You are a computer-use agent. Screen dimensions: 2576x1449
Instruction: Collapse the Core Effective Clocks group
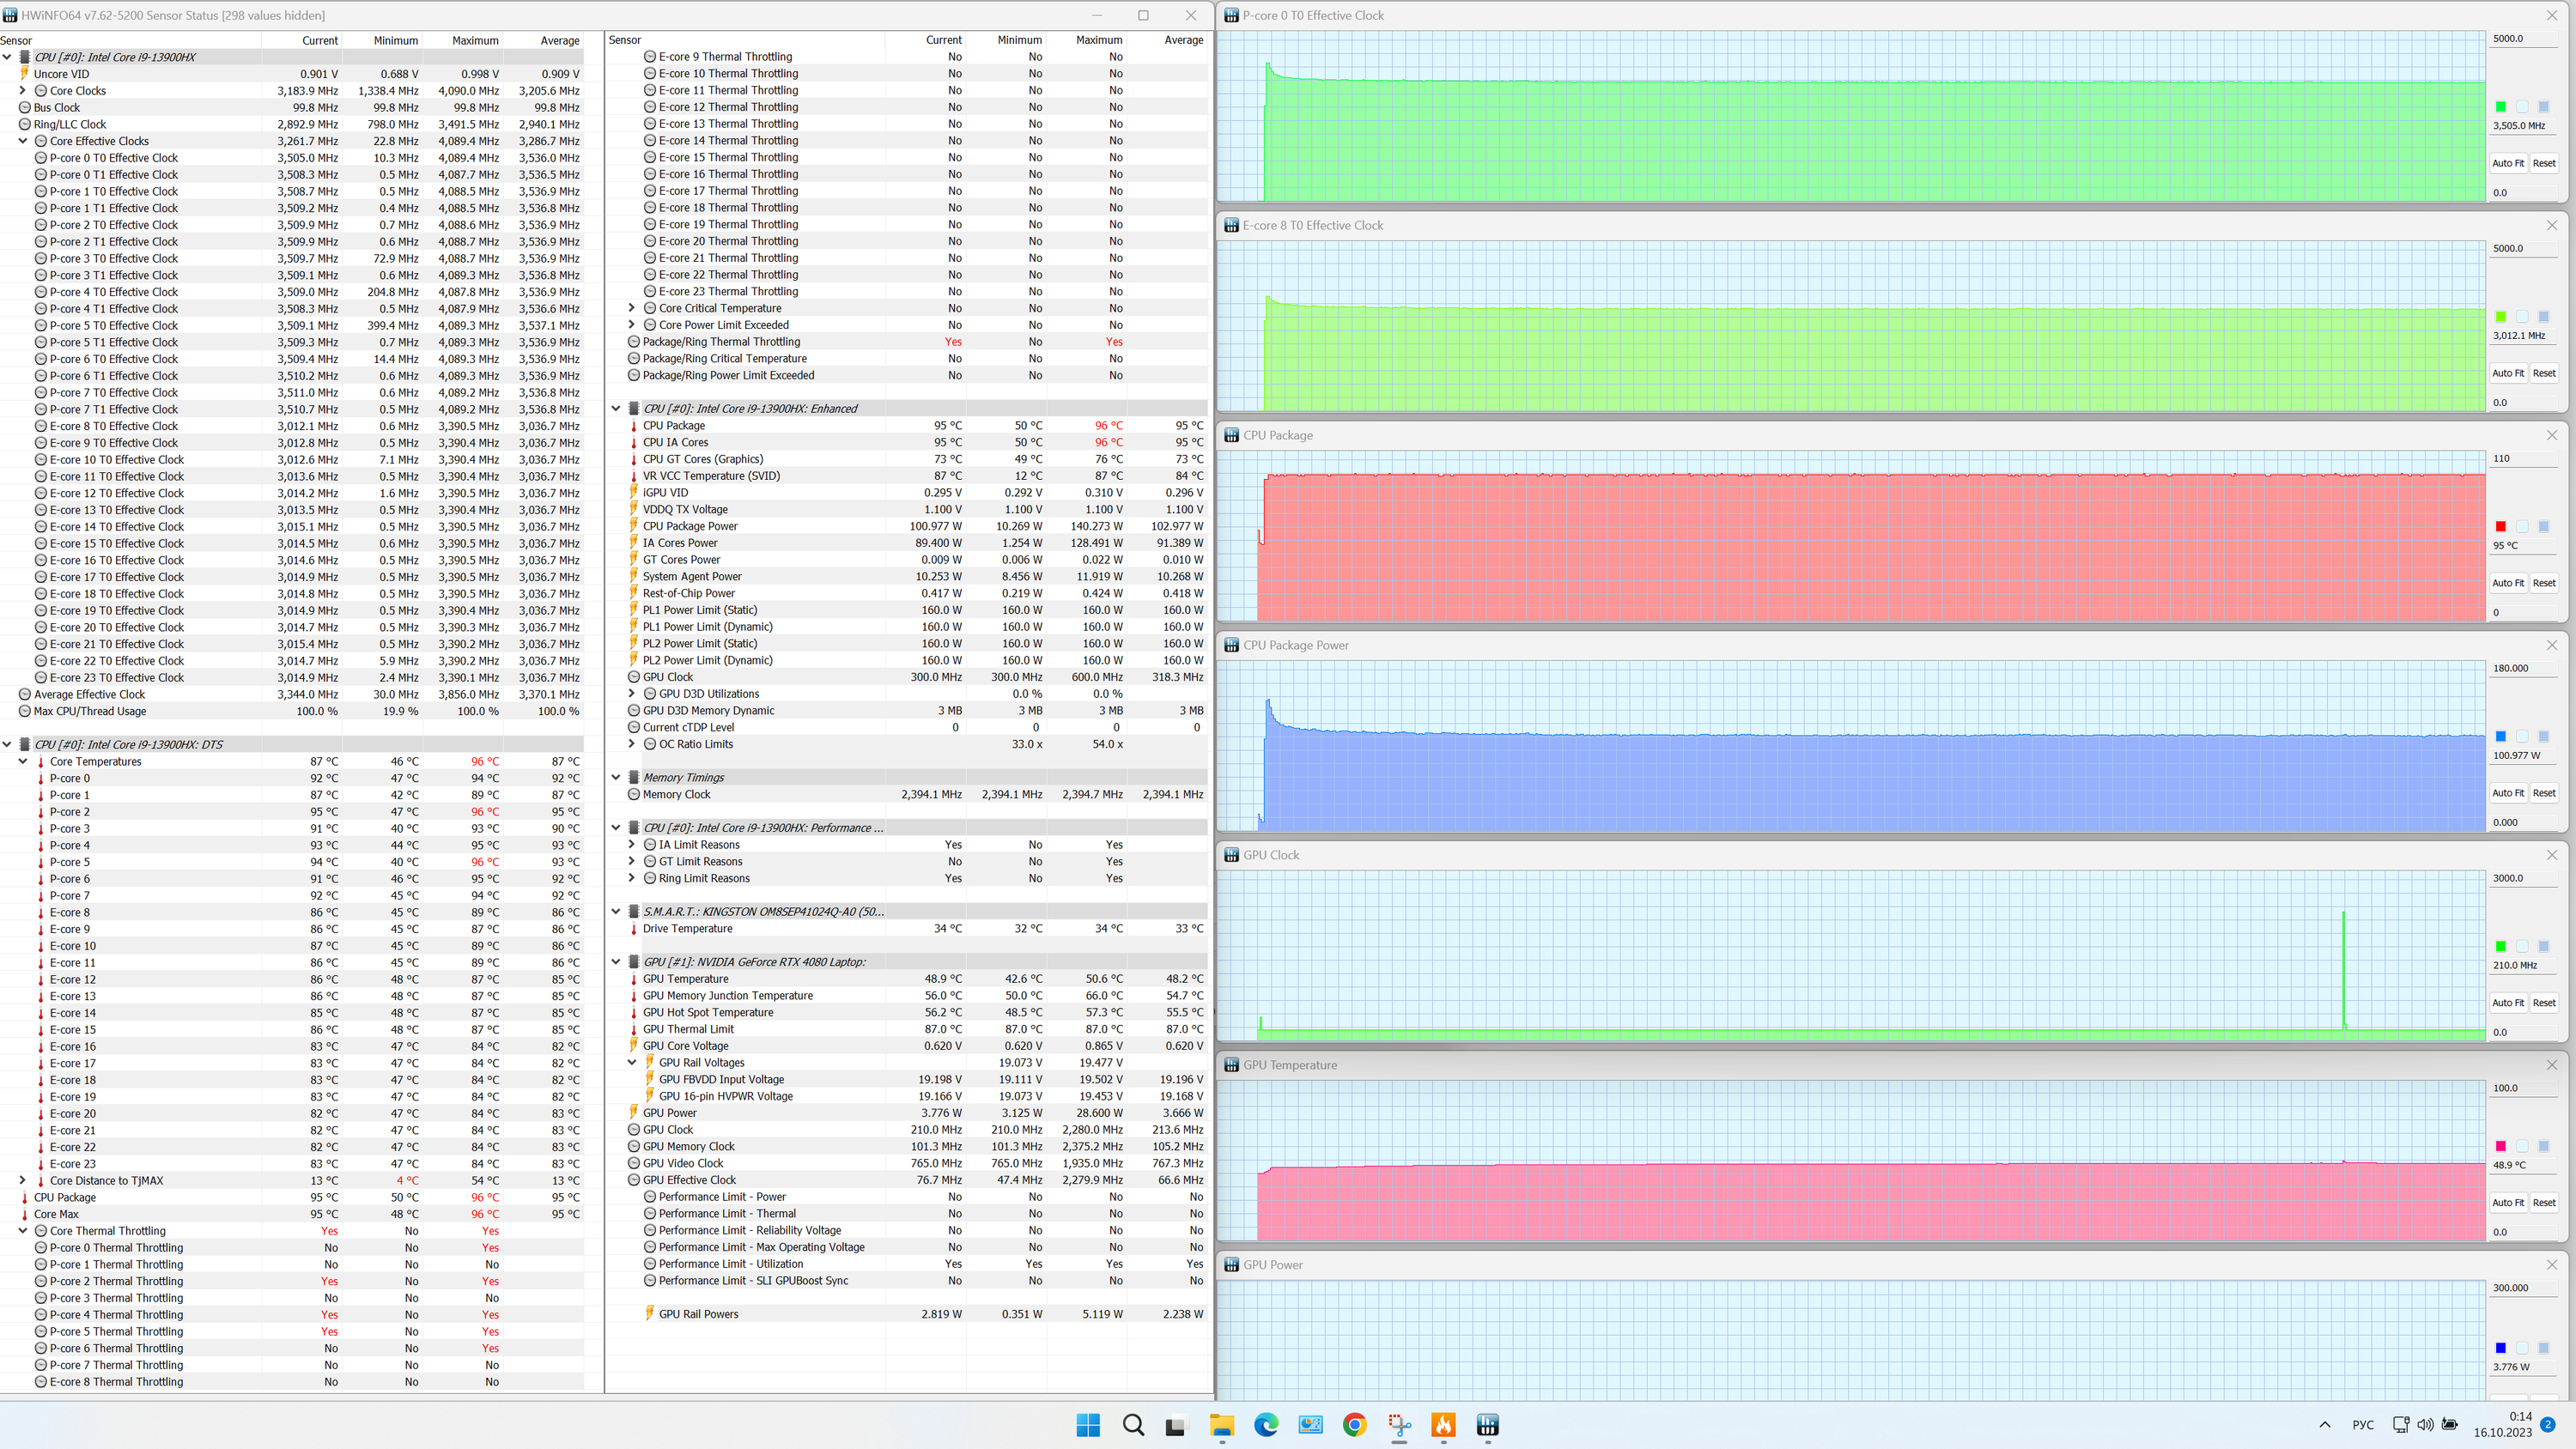click(23, 141)
